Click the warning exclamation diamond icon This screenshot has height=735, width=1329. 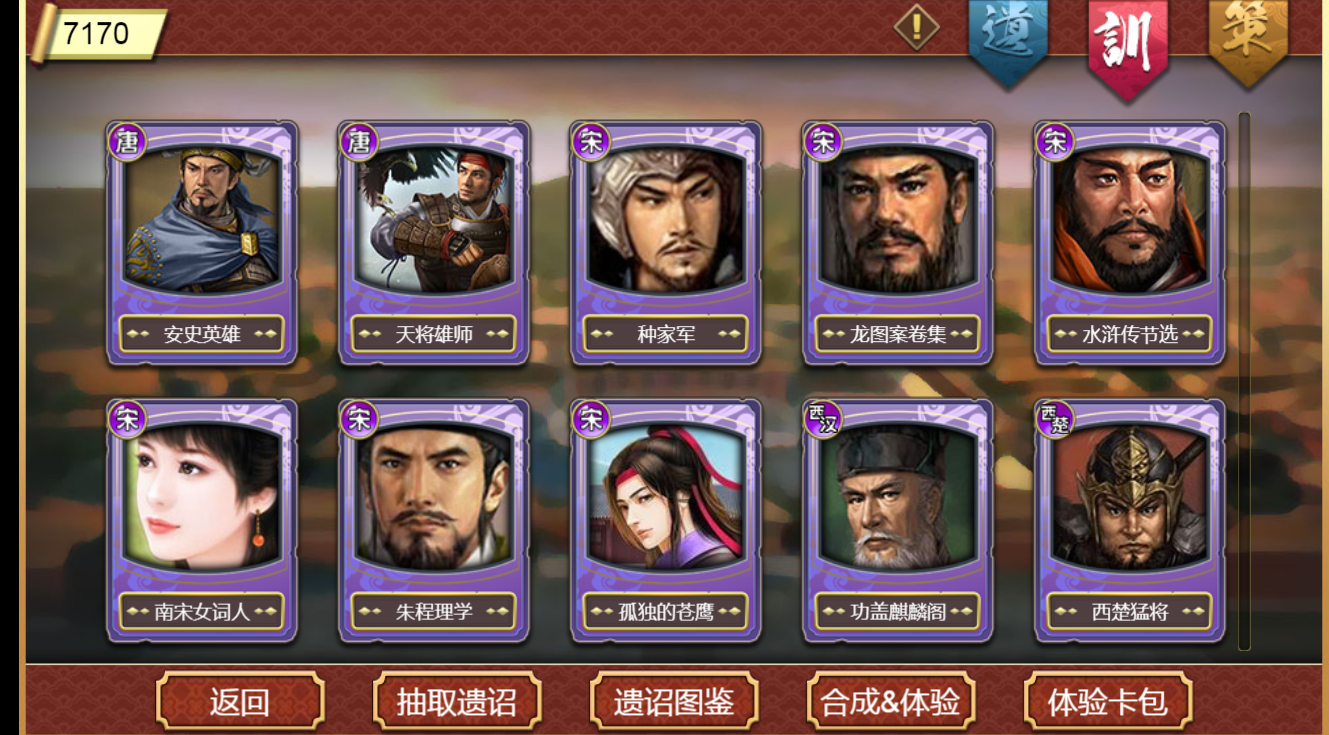pyautogui.click(x=916, y=27)
